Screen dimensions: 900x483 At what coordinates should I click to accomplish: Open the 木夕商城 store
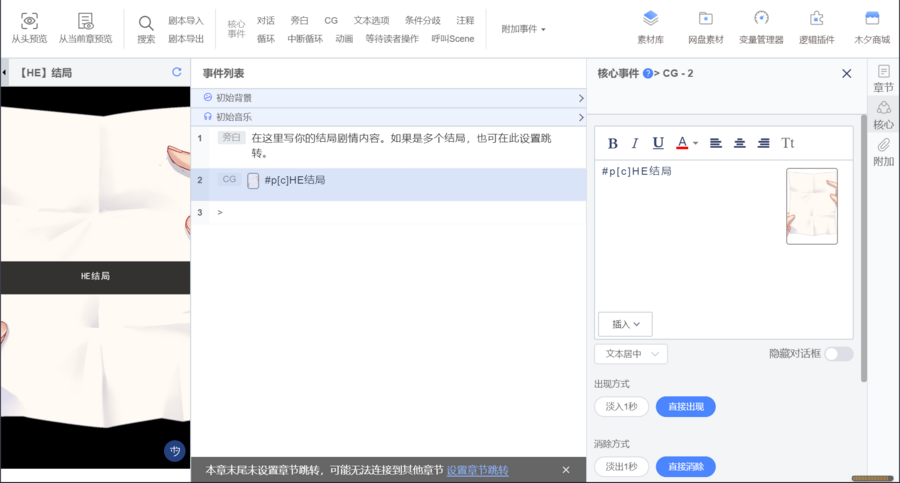(x=872, y=19)
